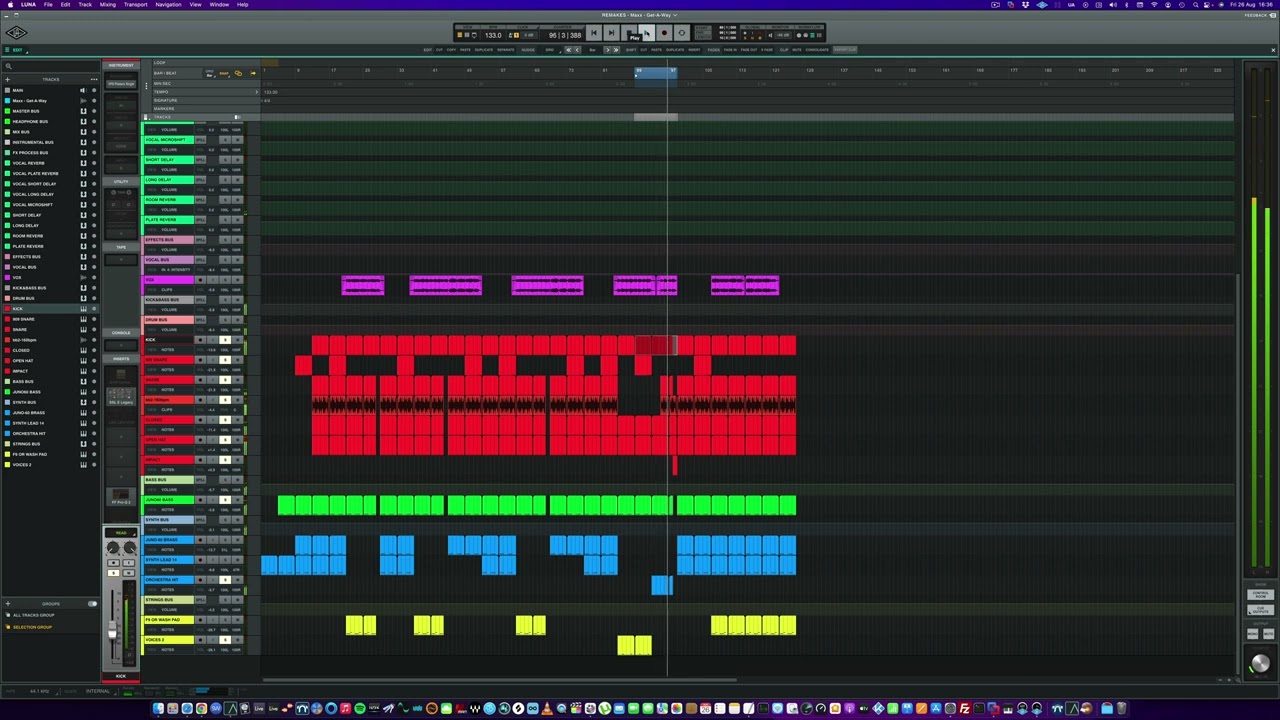This screenshot has width=1280, height=720.
Task: Select the first magenta VOX clip
Action: pos(363,286)
